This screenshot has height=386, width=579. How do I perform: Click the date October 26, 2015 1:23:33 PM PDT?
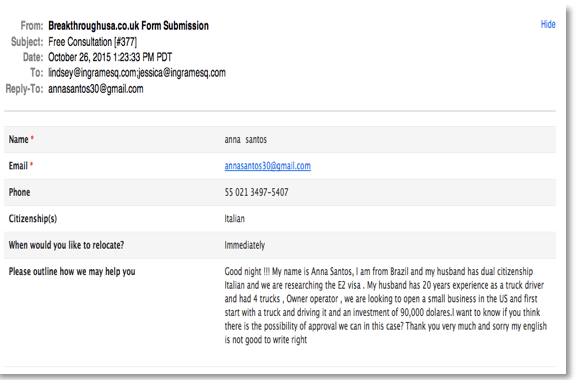pyautogui.click(x=110, y=57)
